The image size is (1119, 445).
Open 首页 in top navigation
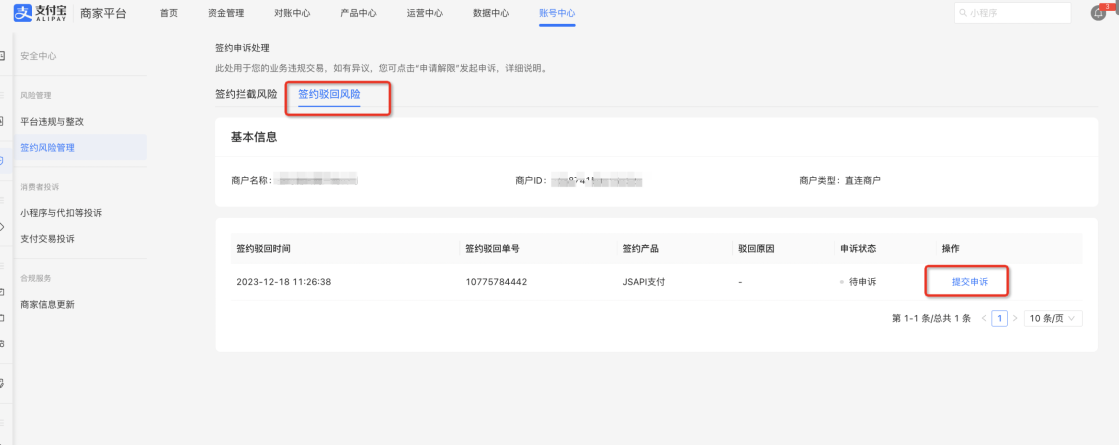pos(169,14)
